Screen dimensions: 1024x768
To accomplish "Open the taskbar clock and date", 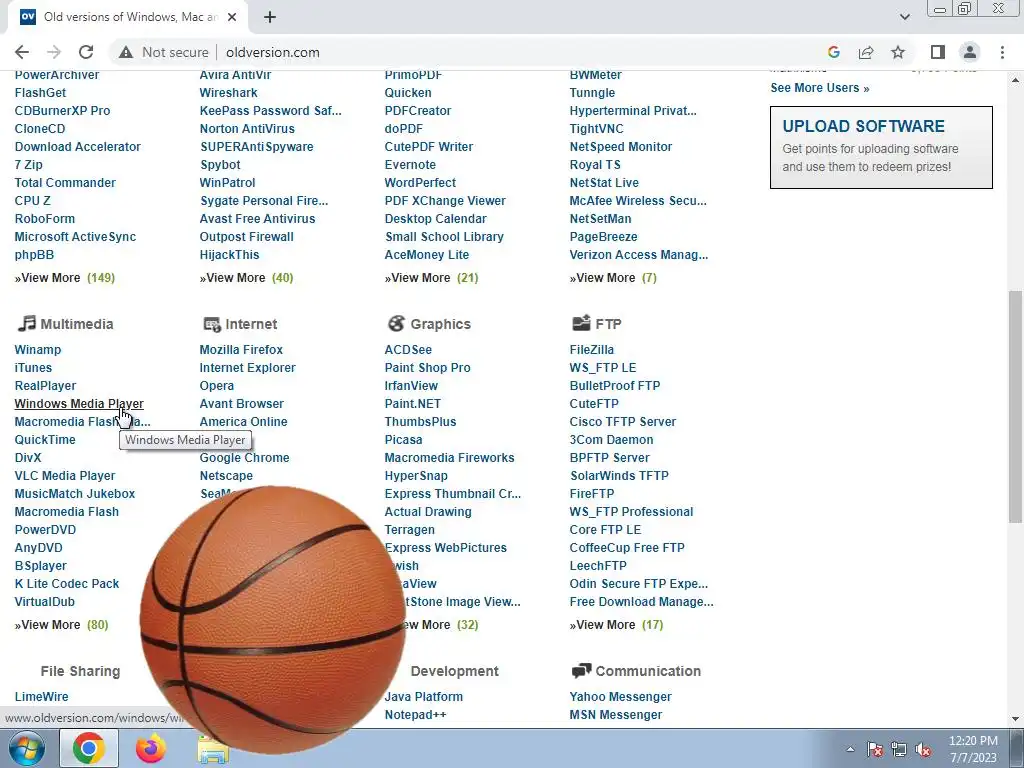I will [973, 749].
